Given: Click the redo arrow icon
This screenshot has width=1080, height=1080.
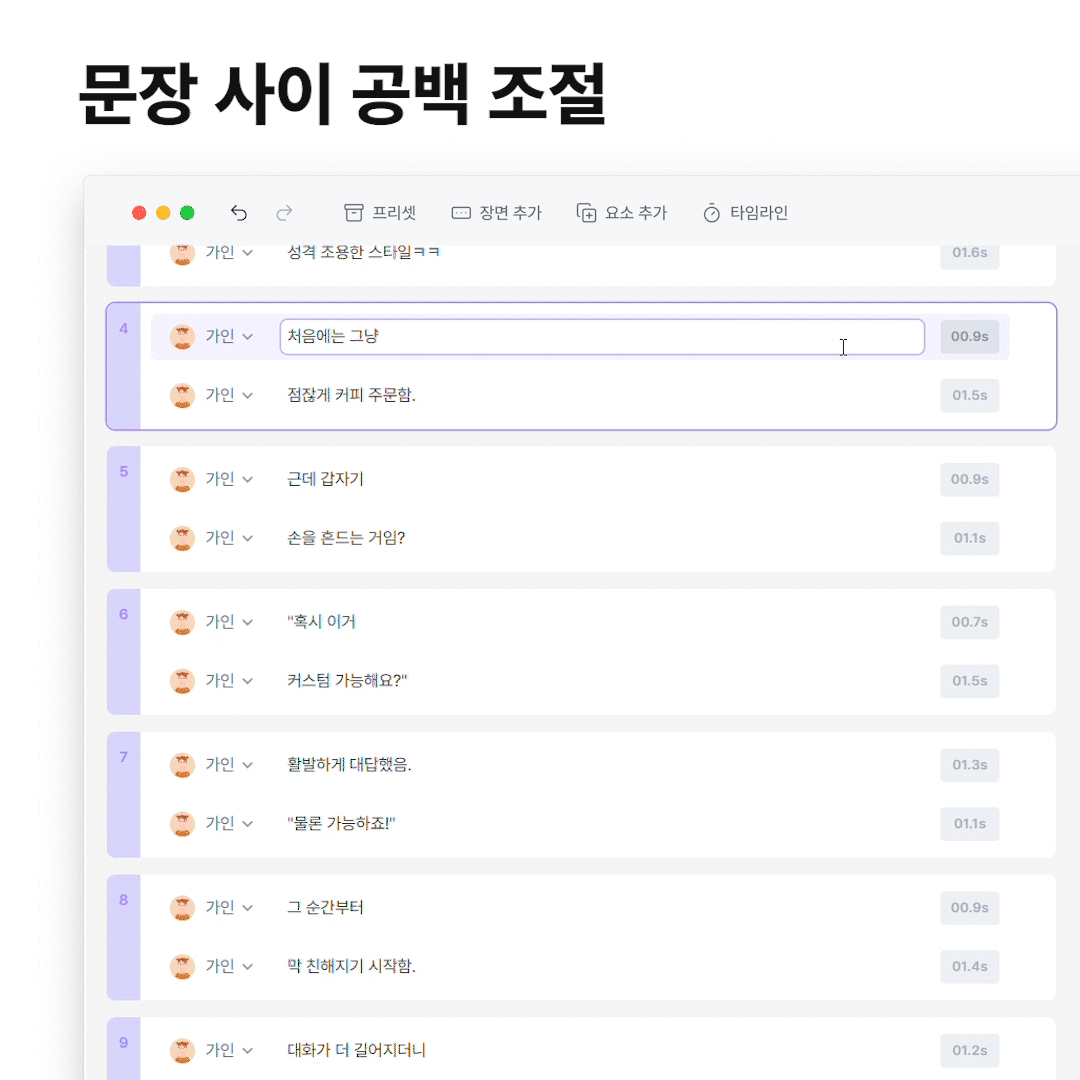Looking at the screenshot, I should pyautogui.click(x=284, y=213).
